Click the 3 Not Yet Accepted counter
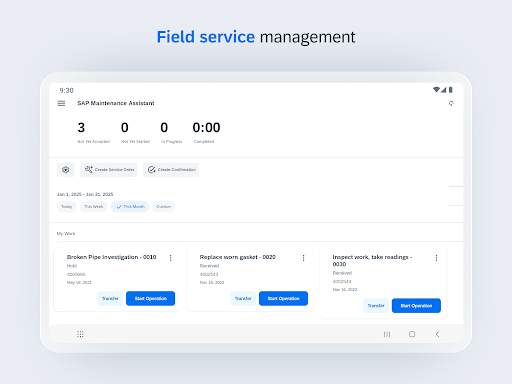The height and width of the screenshot is (384, 512). click(x=93, y=132)
